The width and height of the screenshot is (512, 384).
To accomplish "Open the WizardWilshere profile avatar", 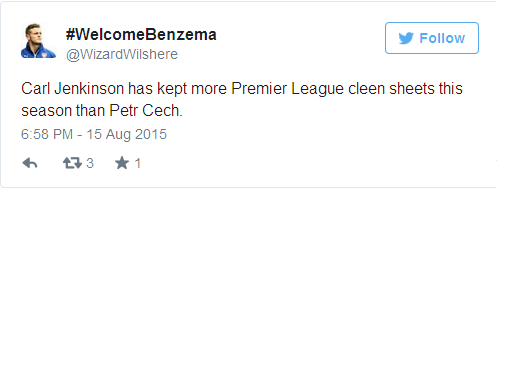I will click(38, 41).
